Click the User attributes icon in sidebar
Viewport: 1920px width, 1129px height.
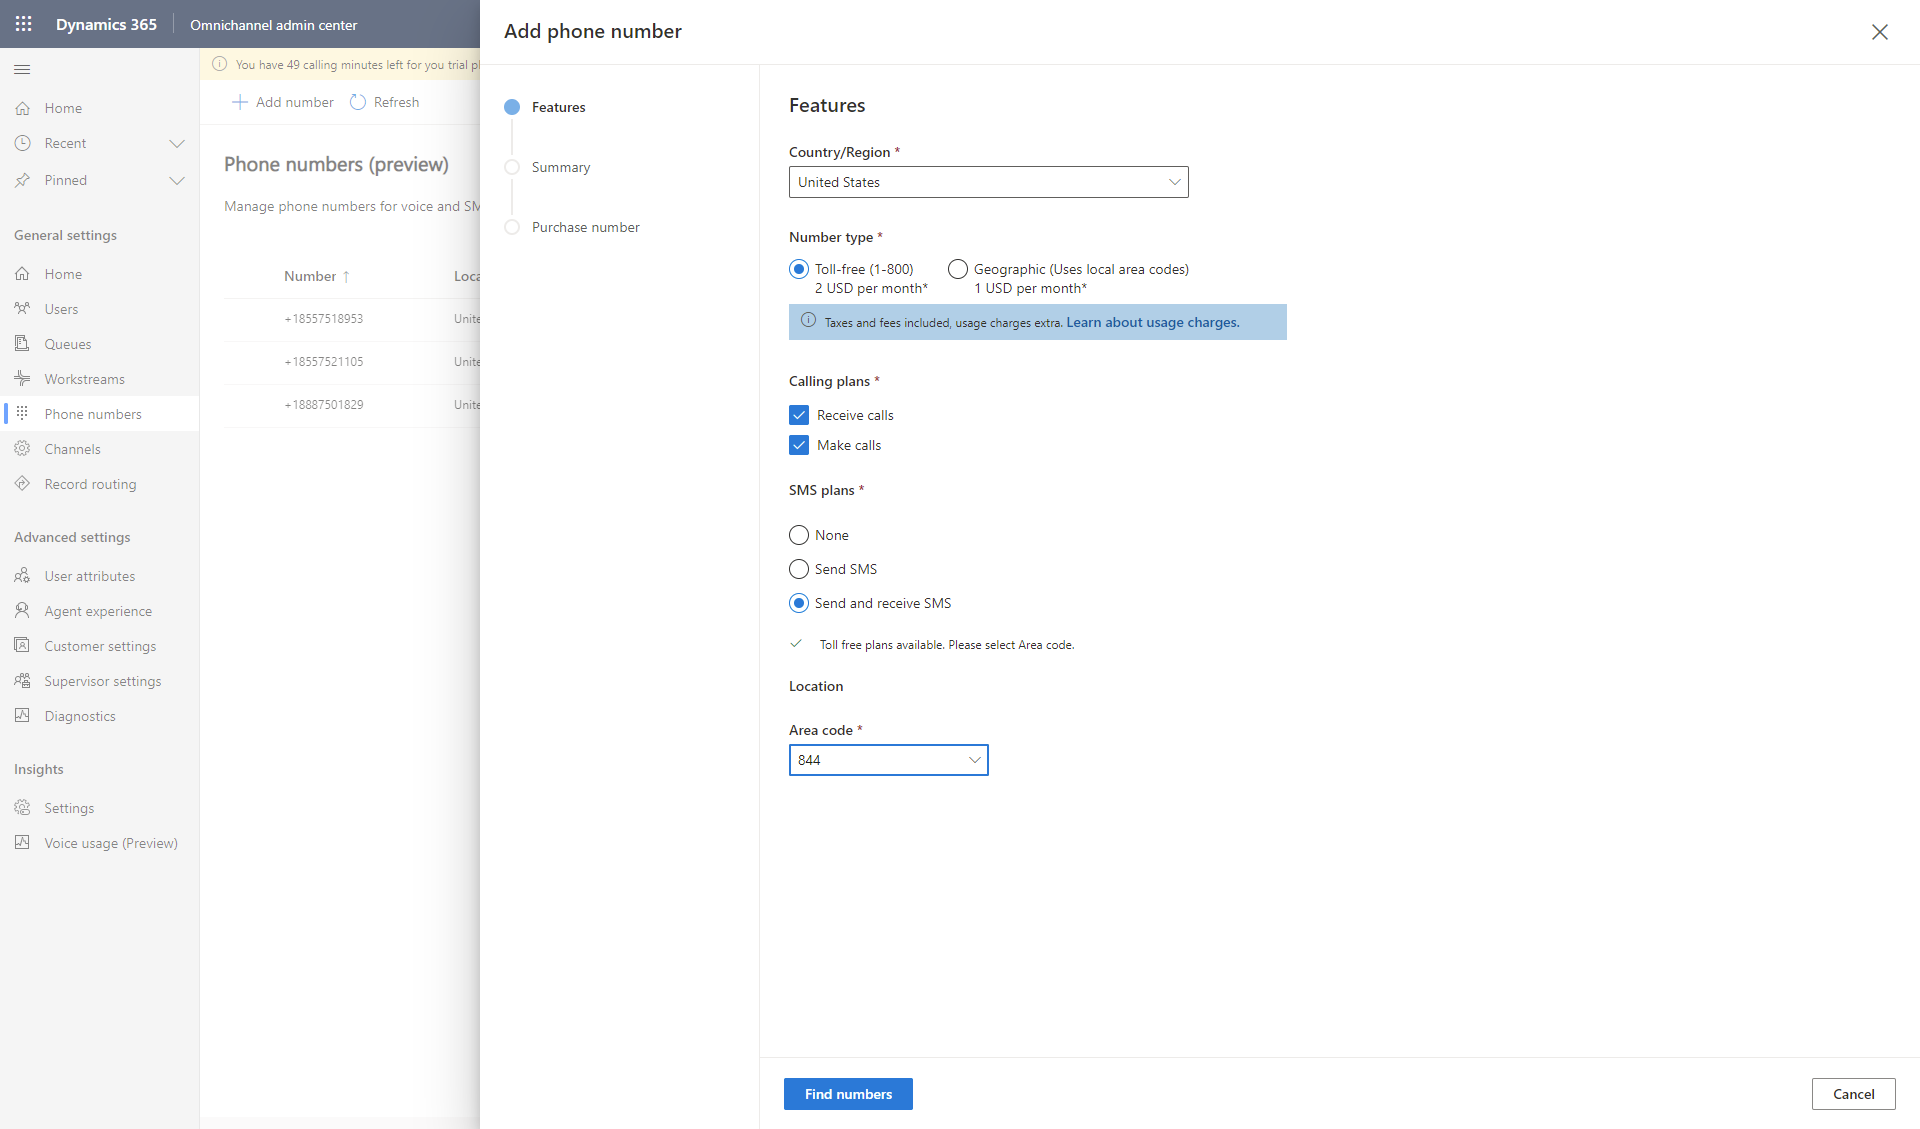(x=21, y=575)
